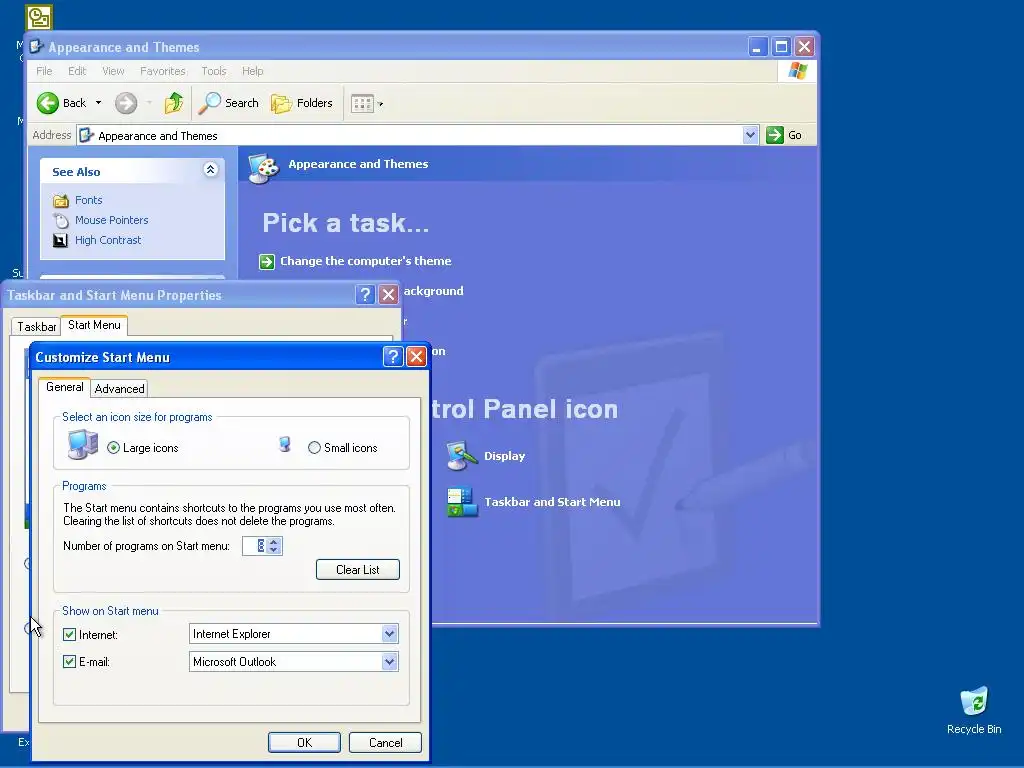Viewport: 1024px width, 768px height.
Task: Uncheck the E-mail checkbox
Action: [69, 662]
